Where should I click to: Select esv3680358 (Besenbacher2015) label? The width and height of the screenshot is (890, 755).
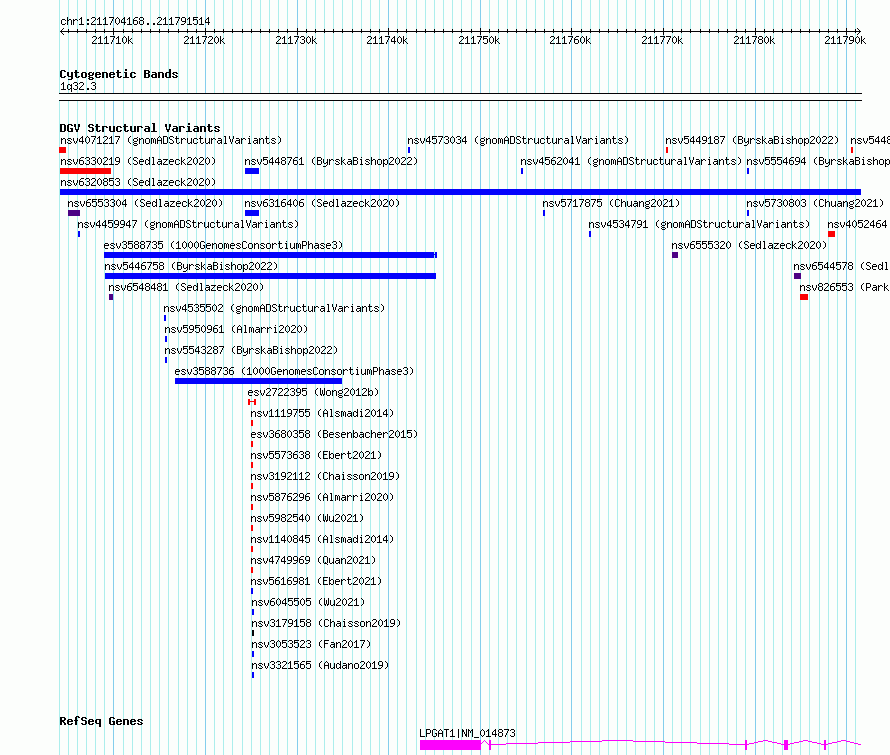(334, 434)
